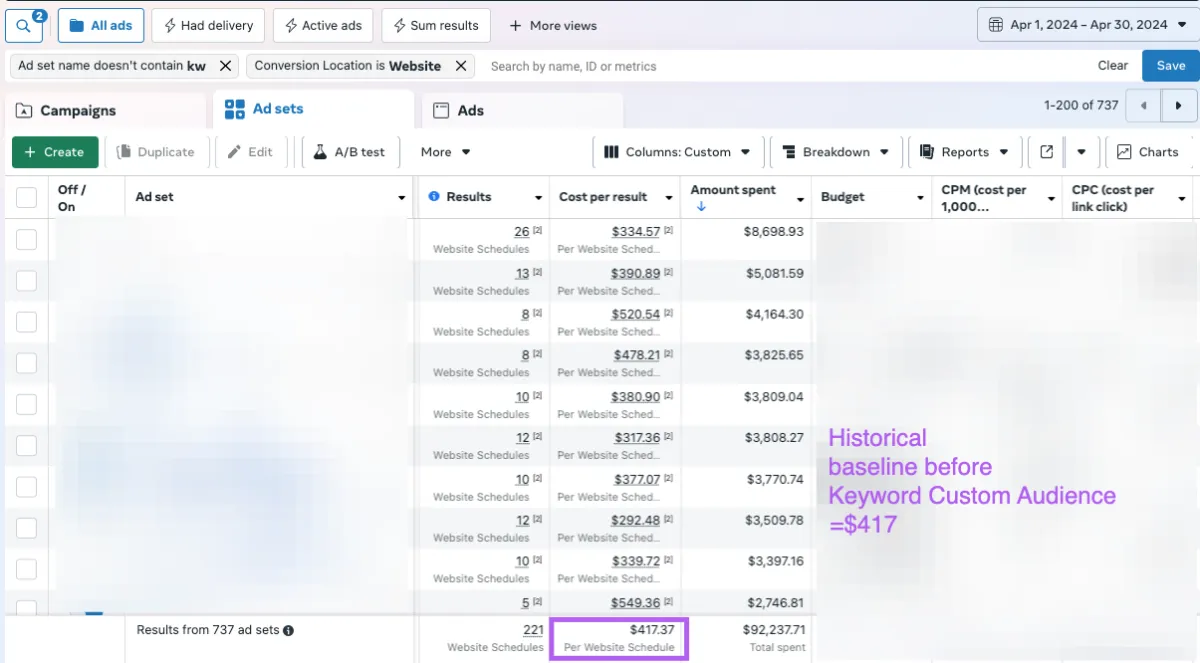The width and height of the screenshot is (1200, 663).
Task: Check the box for the $3,809.04 row
Action: 26,404
